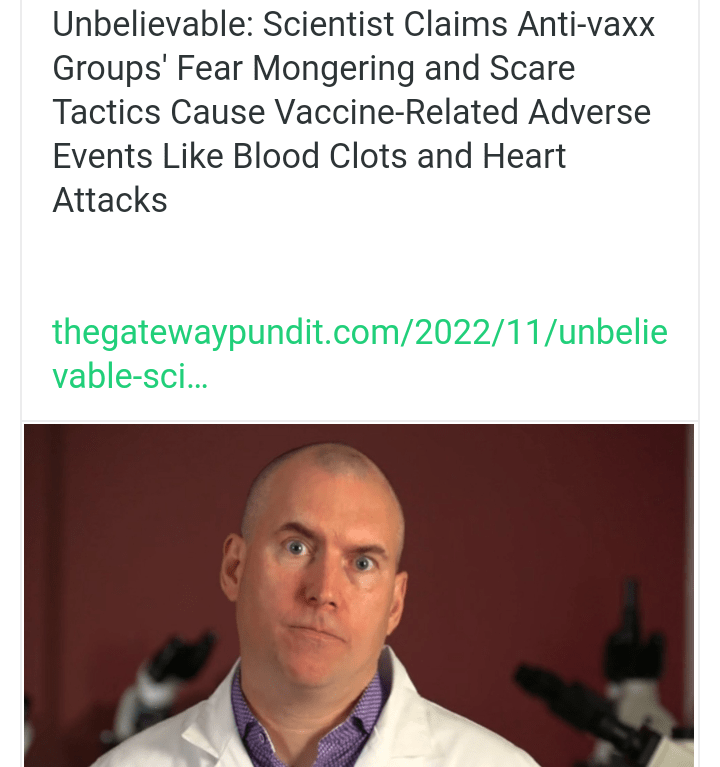Click "Events Like Blood Clots and Heart" line
720x767 pixels.
coord(309,156)
